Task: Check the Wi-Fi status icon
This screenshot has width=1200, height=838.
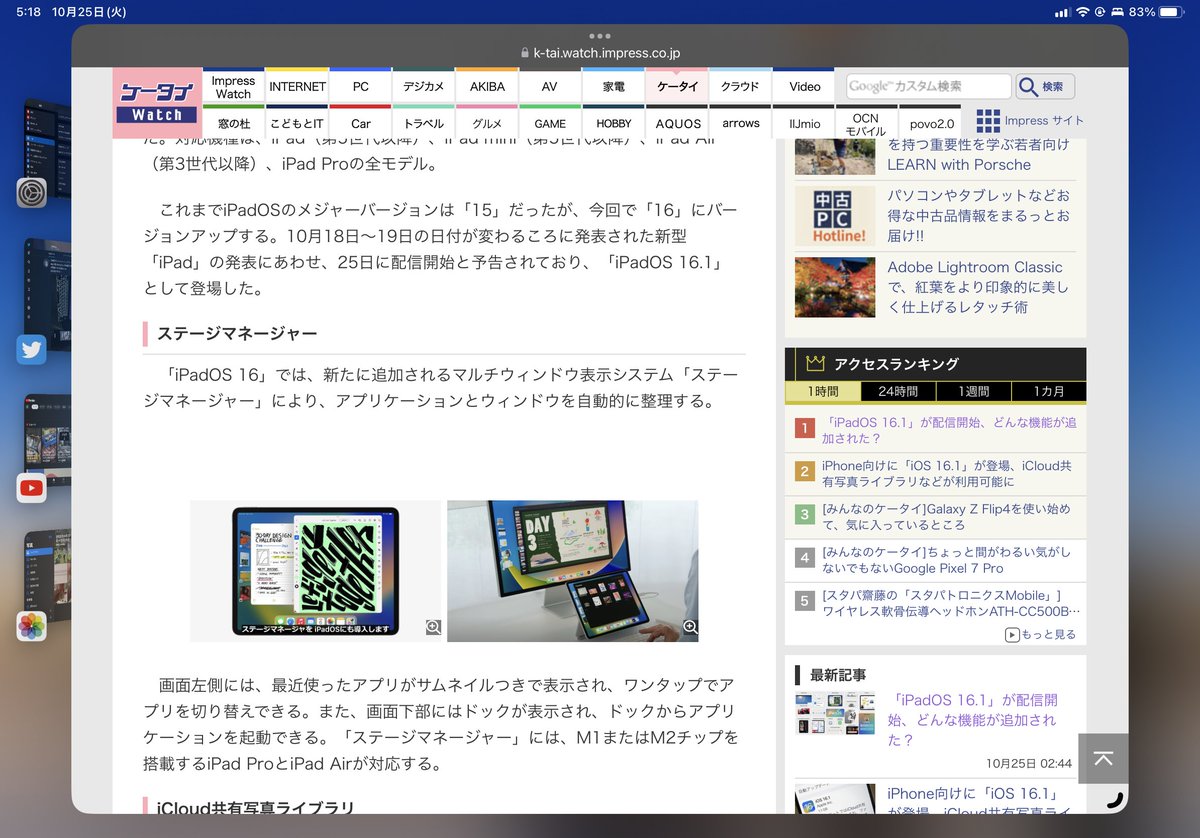Action: click(1082, 12)
